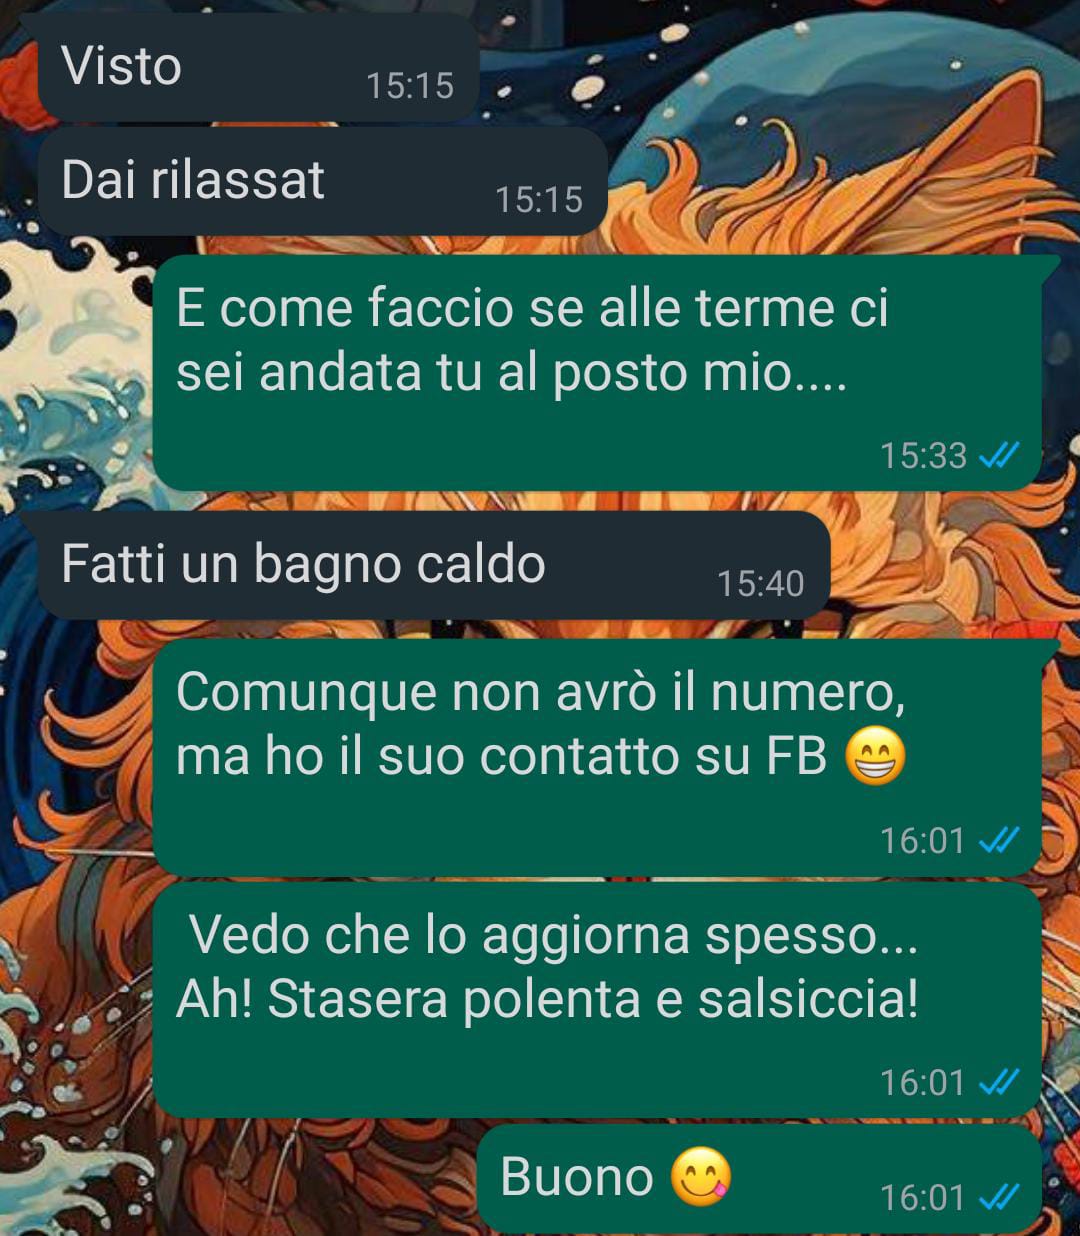This screenshot has width=1080, height=1236.
Task: Select the 'polenta e salsiccia' message
Action: click(597, 999)
